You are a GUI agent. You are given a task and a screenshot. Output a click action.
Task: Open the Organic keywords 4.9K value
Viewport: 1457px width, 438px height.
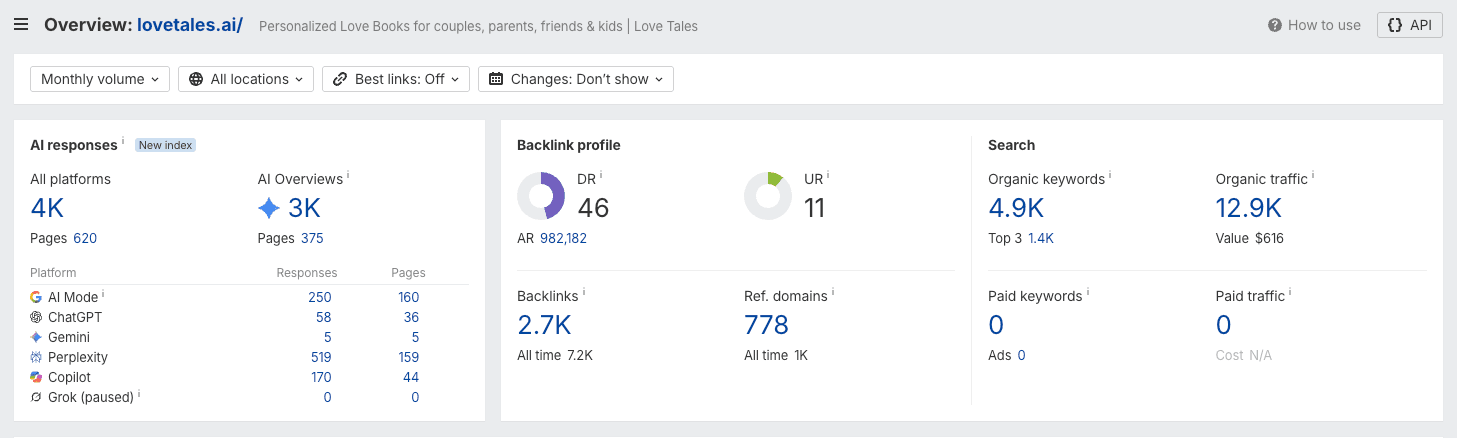[x=1016, y=208]
